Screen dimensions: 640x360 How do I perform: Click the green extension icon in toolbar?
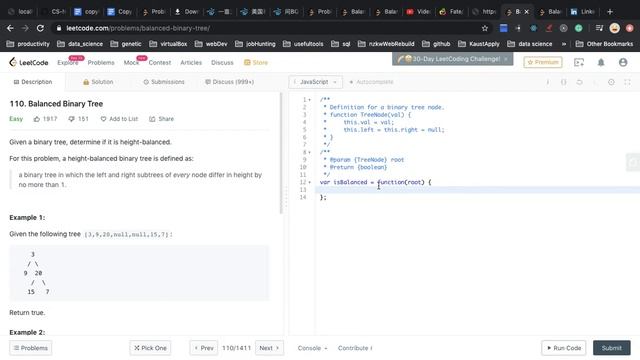click(578, 28)
